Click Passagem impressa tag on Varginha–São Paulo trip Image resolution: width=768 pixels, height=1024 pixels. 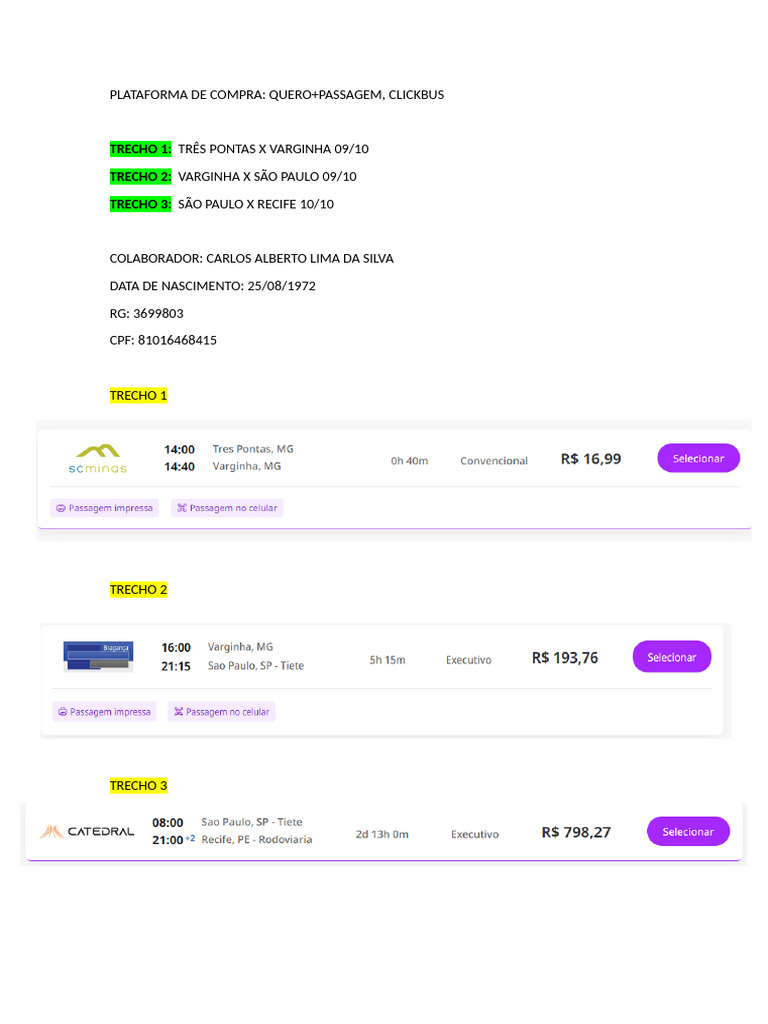[x=104, y=712]
